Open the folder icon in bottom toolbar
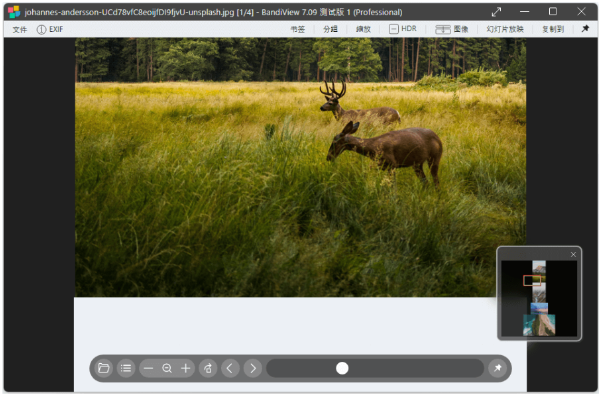This screenshot has width=600, height=395. (x=103, y=368)
